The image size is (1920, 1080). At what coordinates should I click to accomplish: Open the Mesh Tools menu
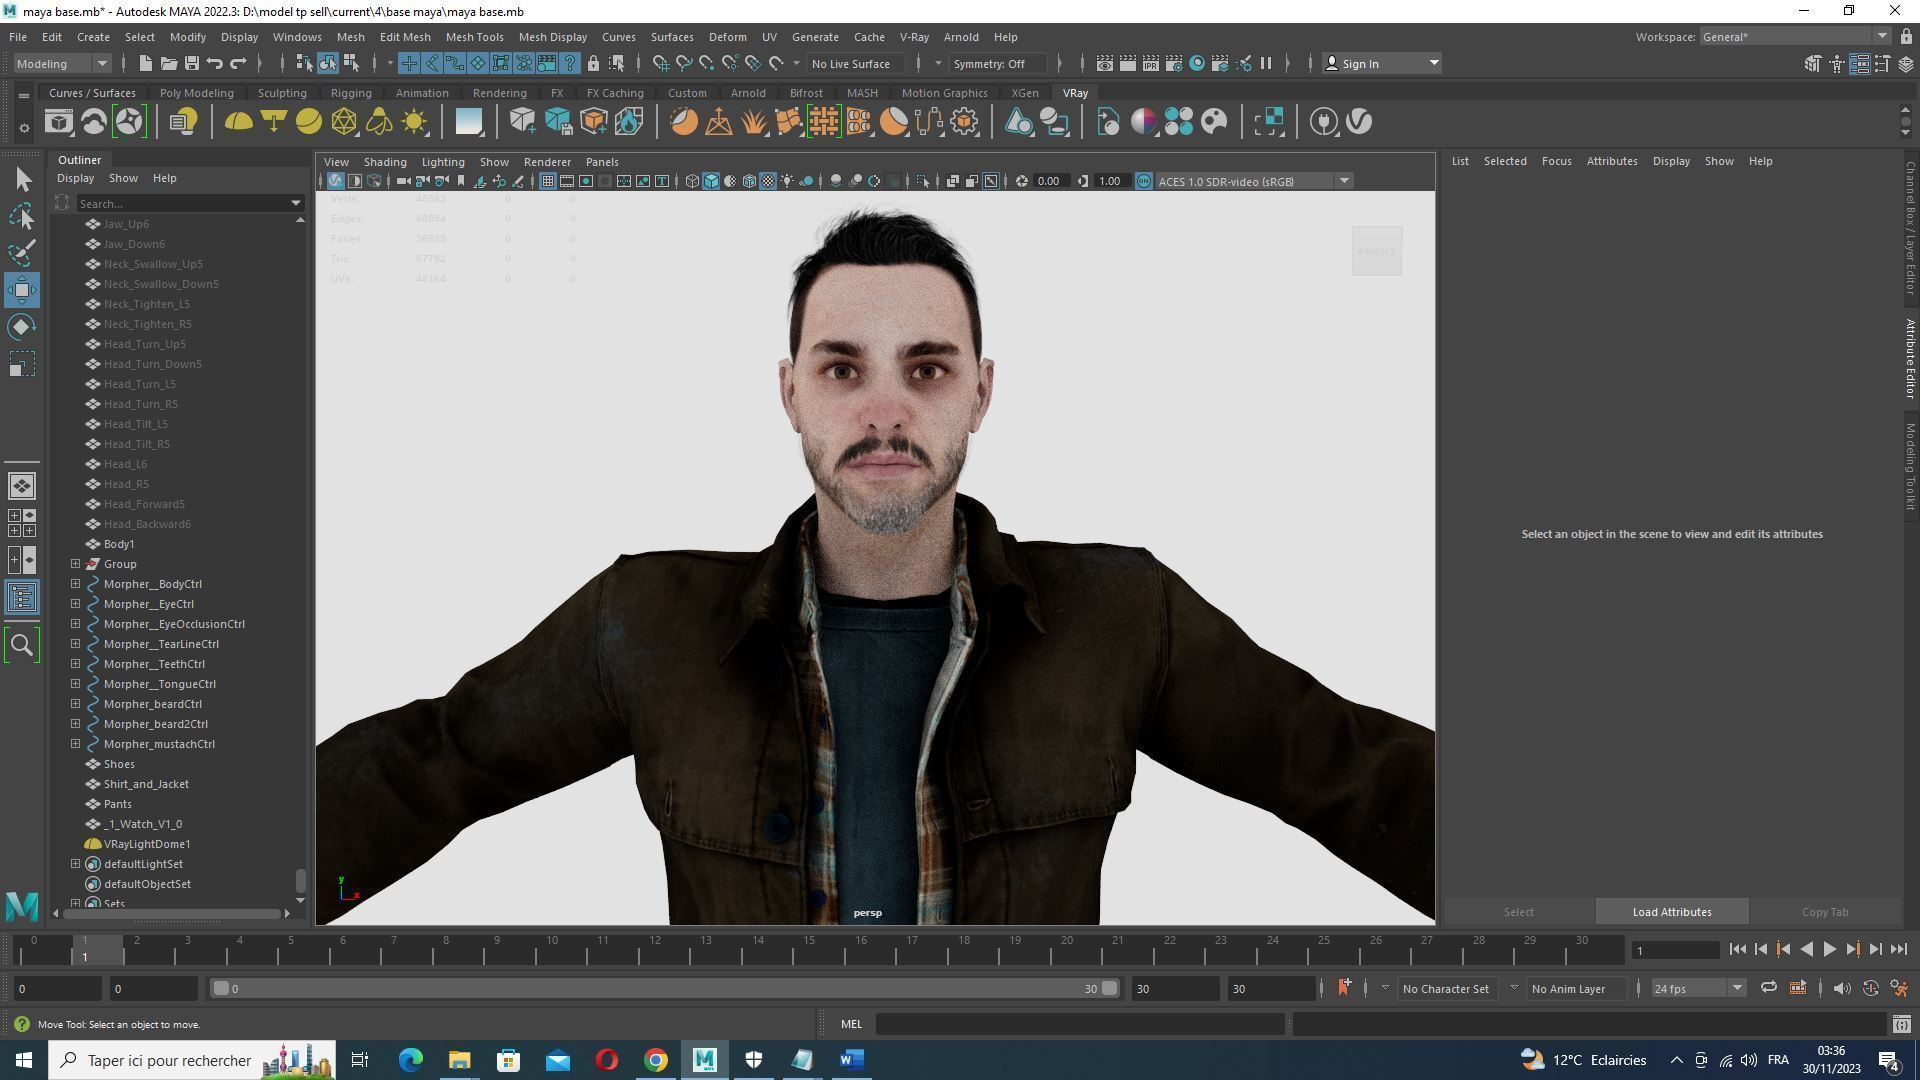click(x=474, y=37)
